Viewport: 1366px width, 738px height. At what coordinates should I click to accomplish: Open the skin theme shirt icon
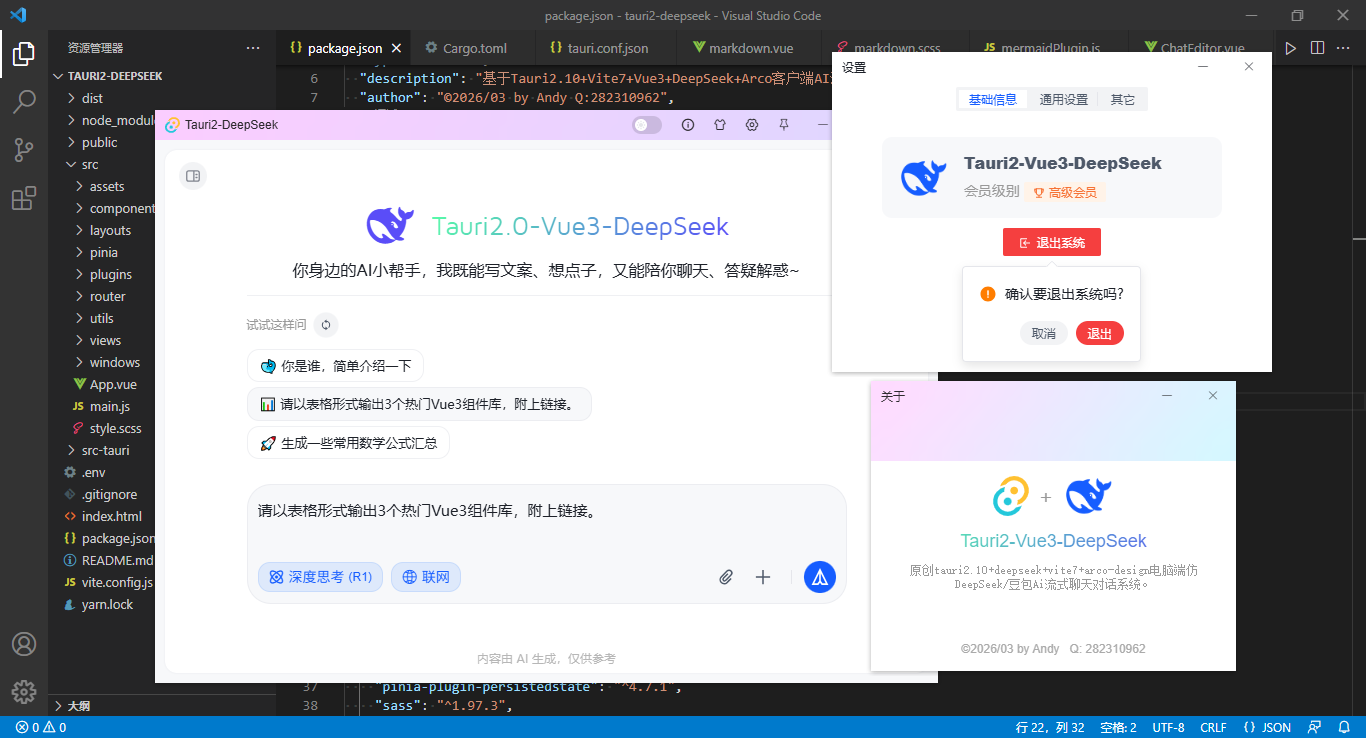[x=719, y=125]
